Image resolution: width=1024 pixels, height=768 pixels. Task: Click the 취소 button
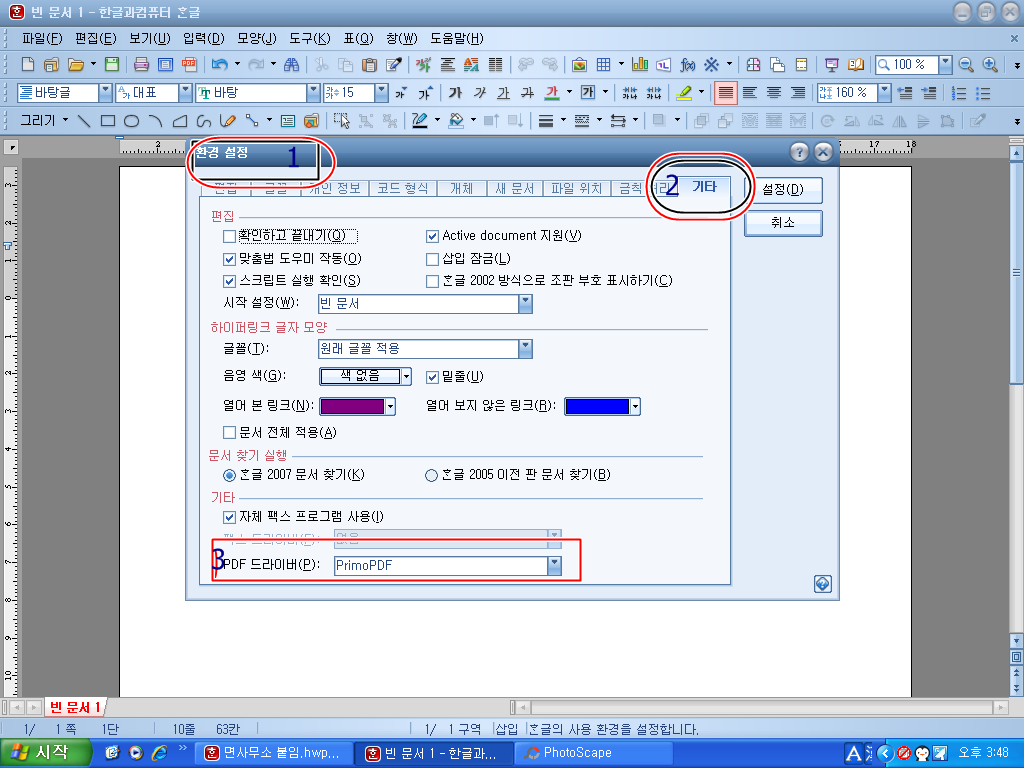point(782,223)
